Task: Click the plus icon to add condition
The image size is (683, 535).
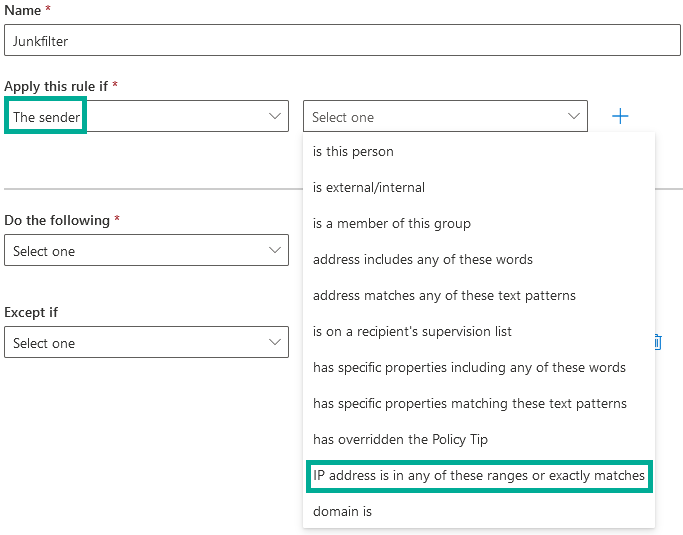Action: point(620,116)
